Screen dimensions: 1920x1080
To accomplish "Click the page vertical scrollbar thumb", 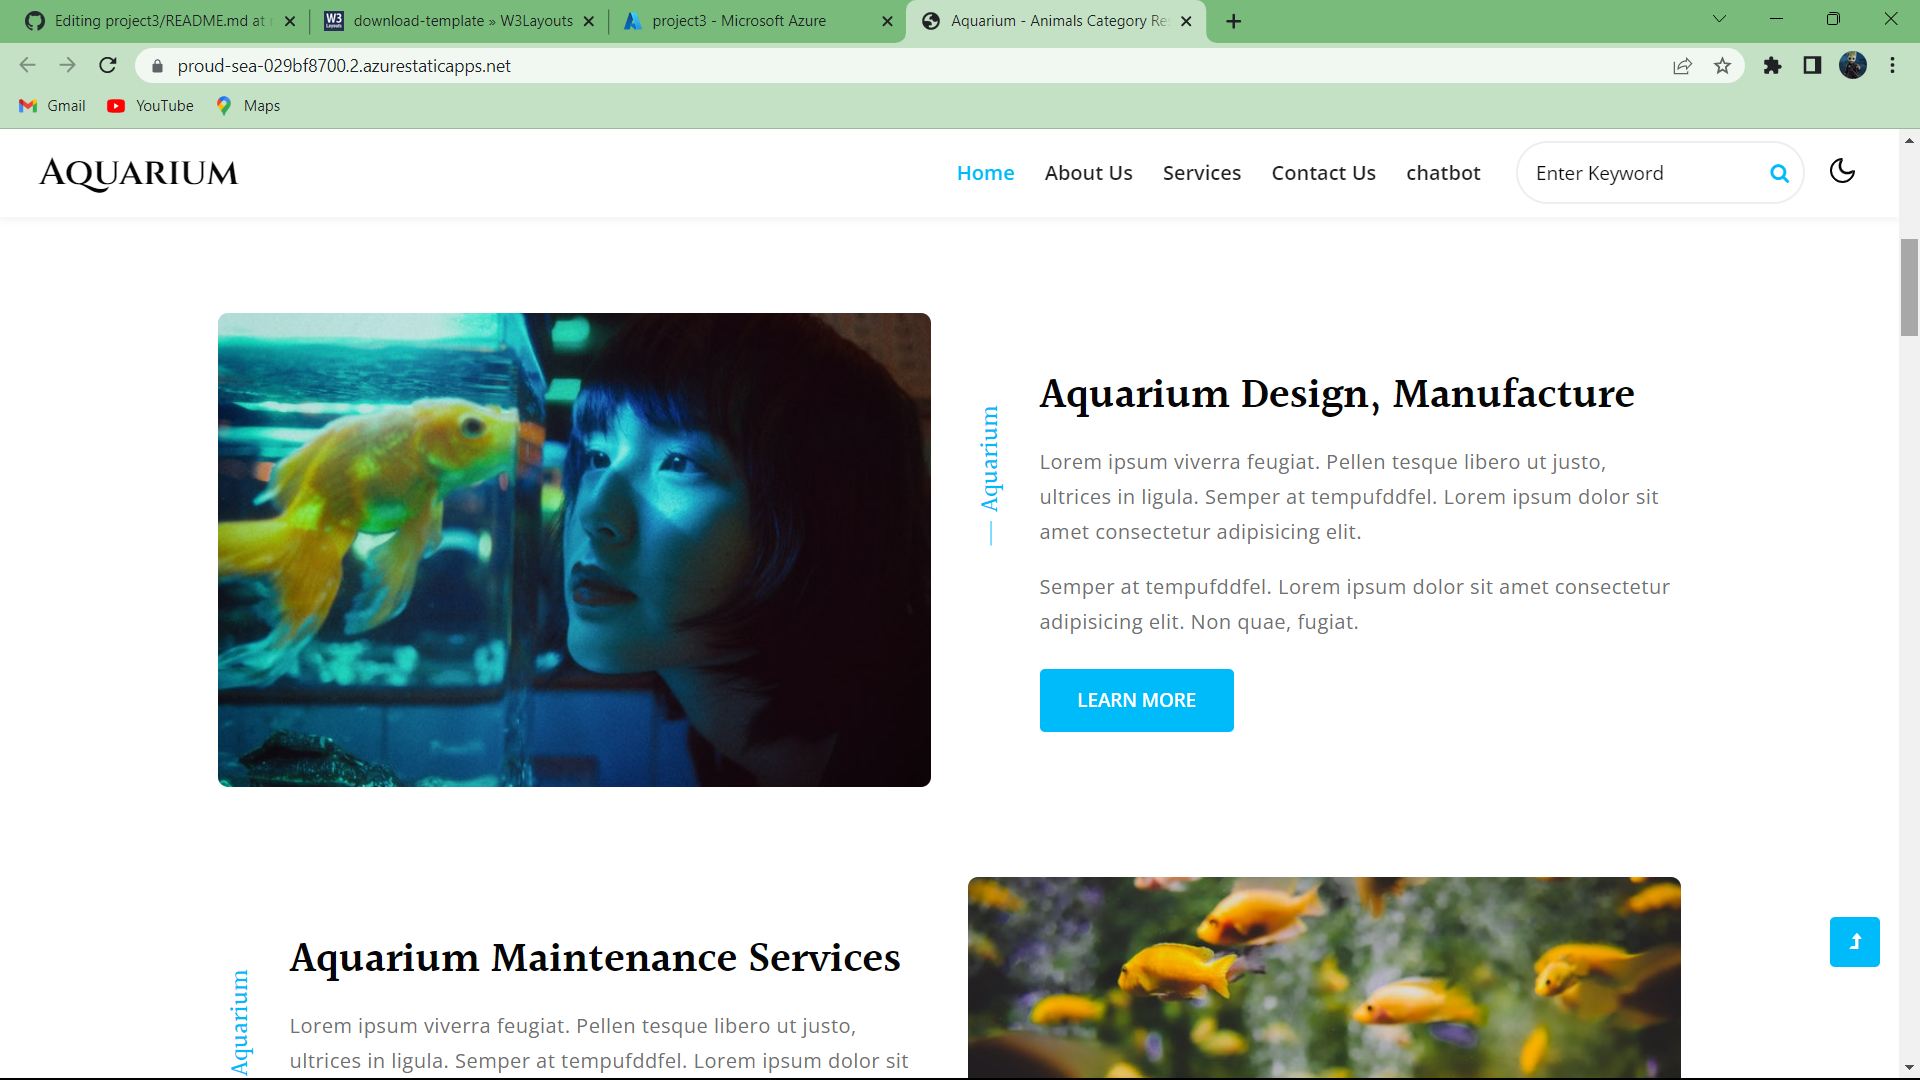I will pyautogui.click(x=1909, y=288).
